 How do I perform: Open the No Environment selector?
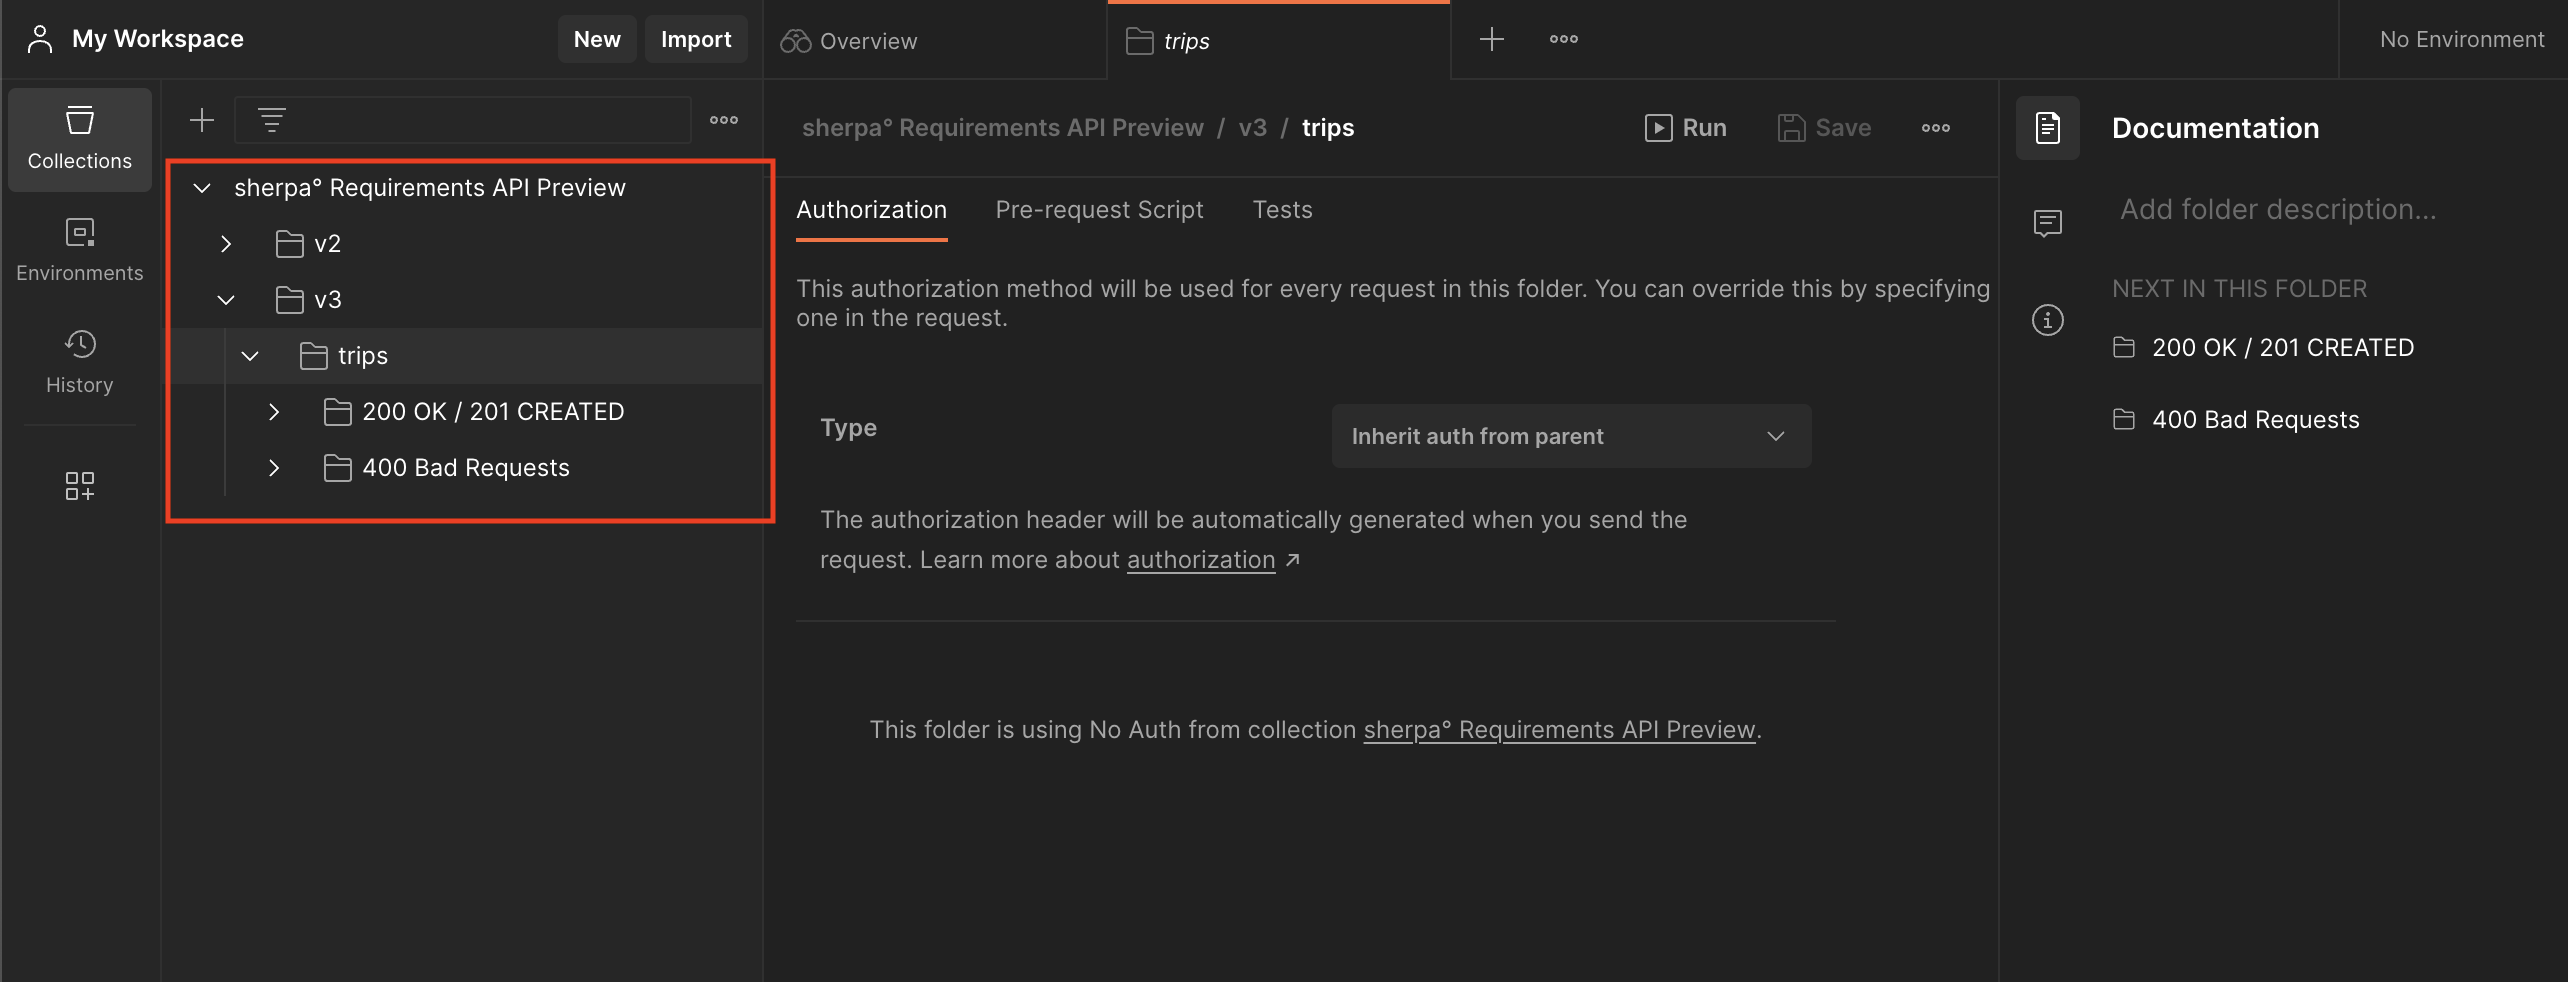tap(2461, 39)
